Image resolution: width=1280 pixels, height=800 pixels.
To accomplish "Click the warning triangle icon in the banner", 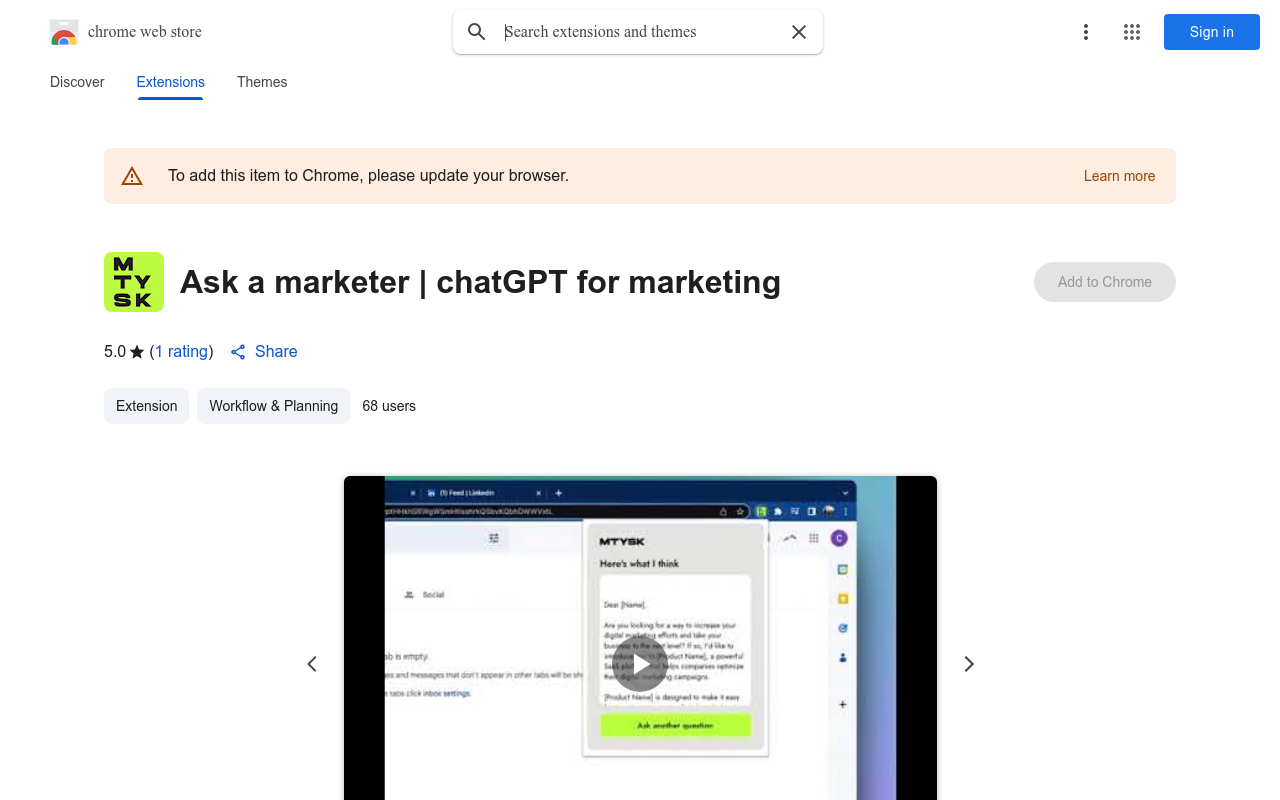I will tap(132, 176).
